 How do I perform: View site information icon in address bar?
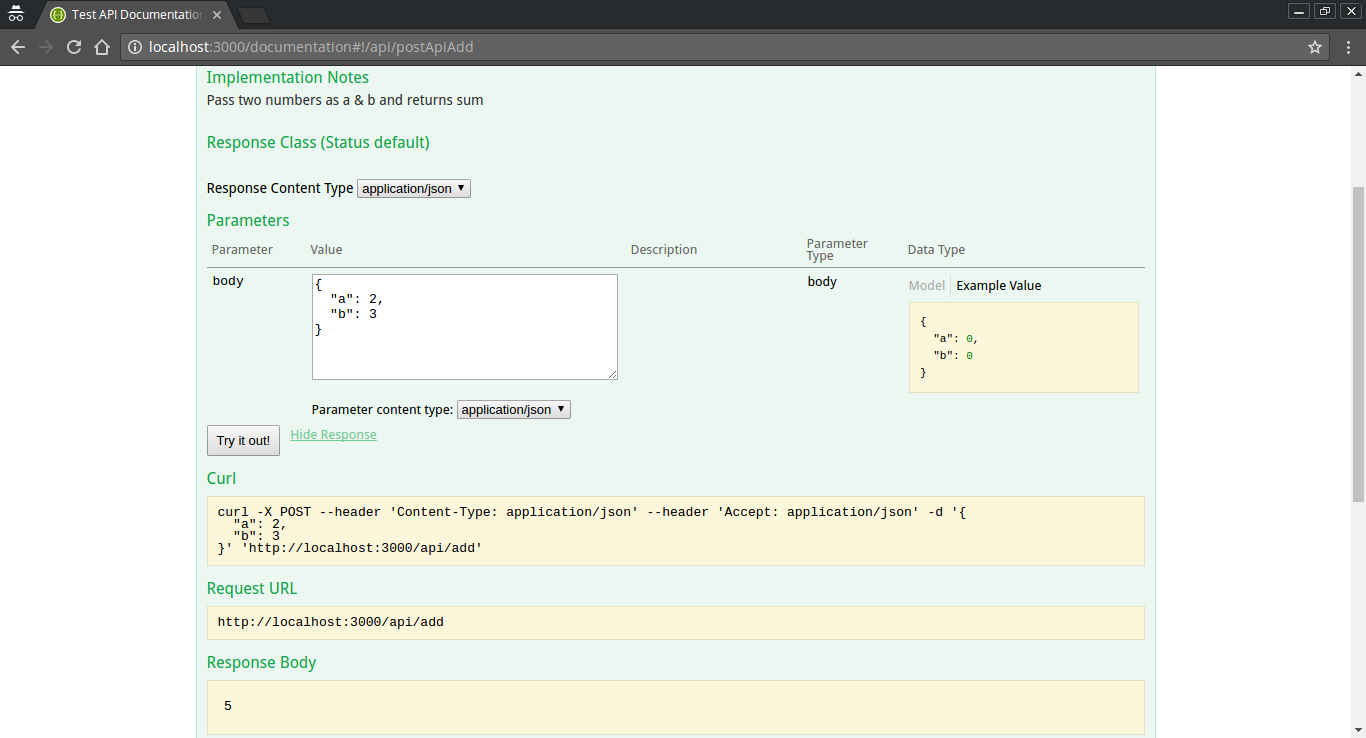tap(135, 47)
